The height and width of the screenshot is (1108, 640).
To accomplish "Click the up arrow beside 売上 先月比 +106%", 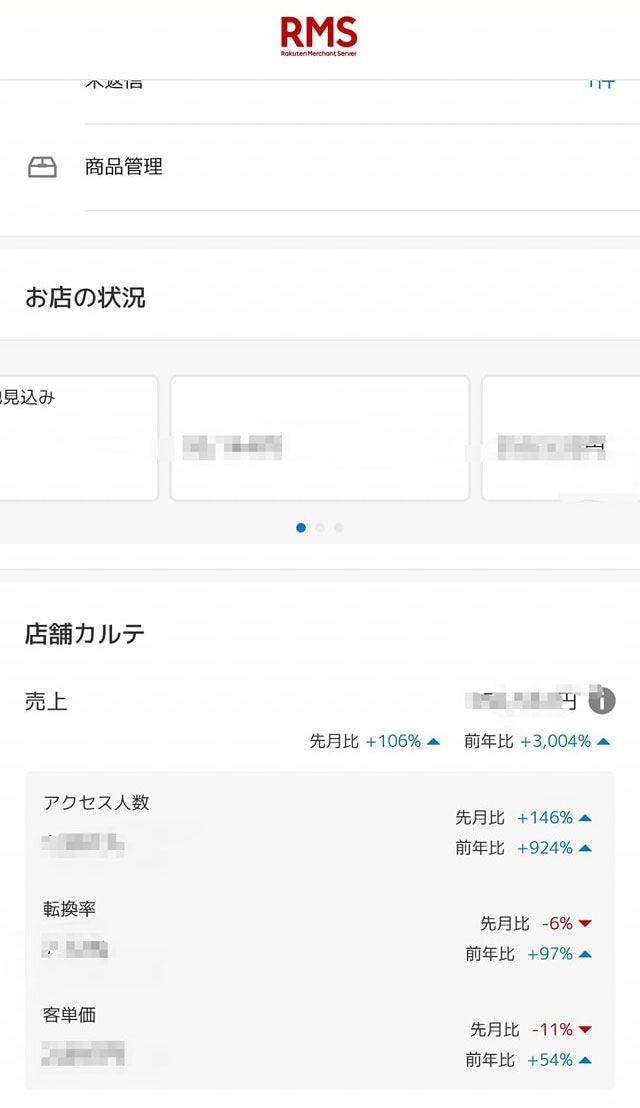I will pos(433,741).
